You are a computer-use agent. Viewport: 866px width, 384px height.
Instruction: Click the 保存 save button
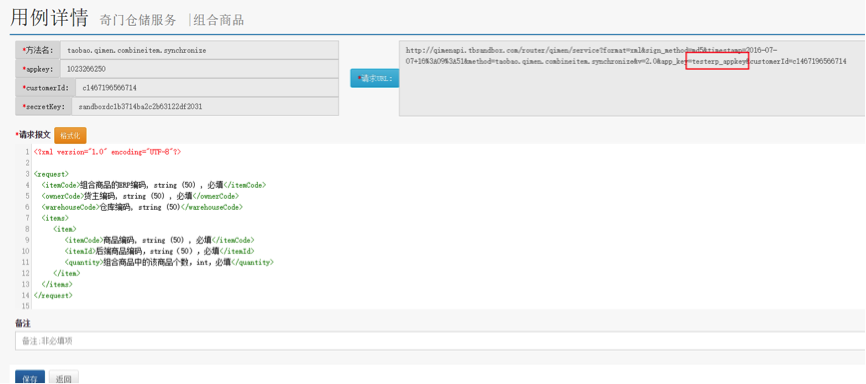30,377
